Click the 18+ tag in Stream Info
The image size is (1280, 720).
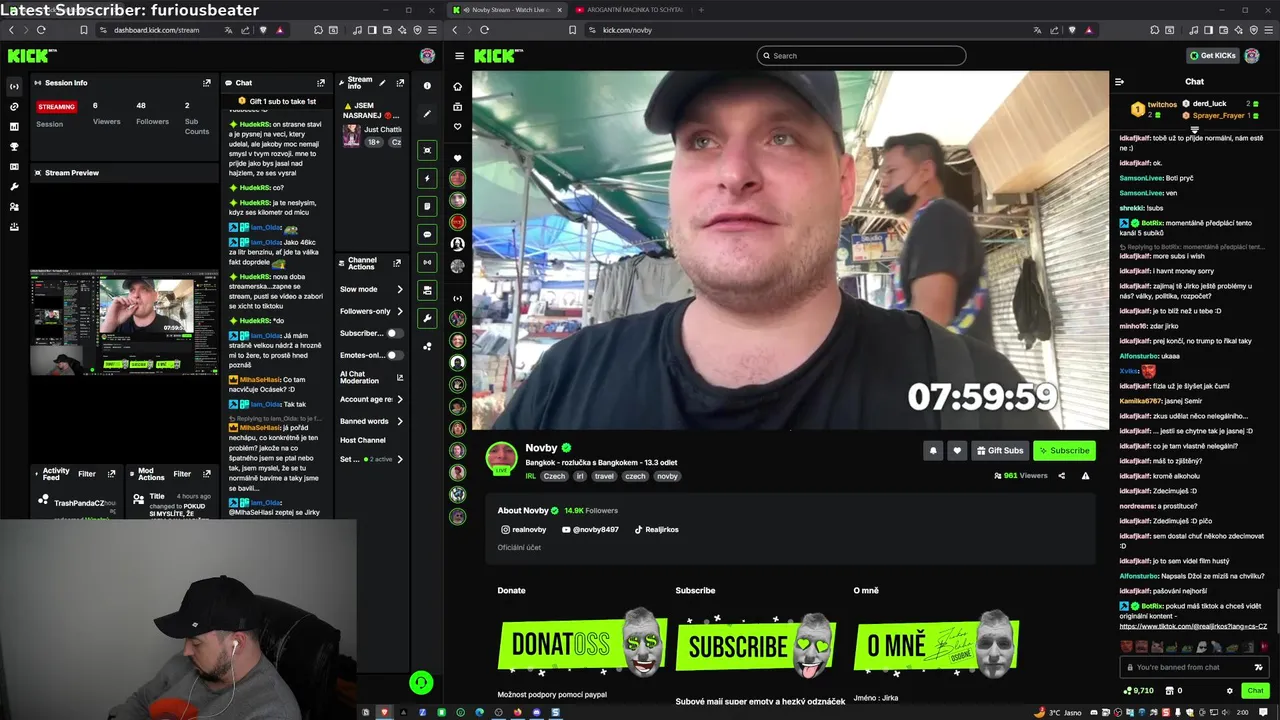374,142
